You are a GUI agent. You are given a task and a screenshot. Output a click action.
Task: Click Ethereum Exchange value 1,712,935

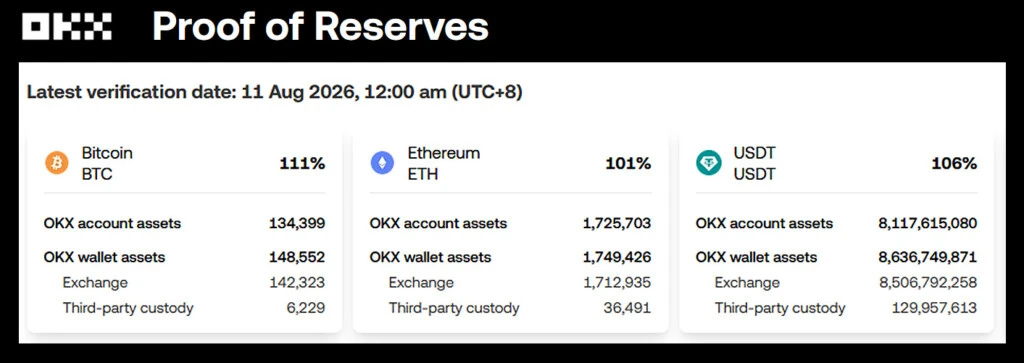pyautogui.click(x=617, y=283)
